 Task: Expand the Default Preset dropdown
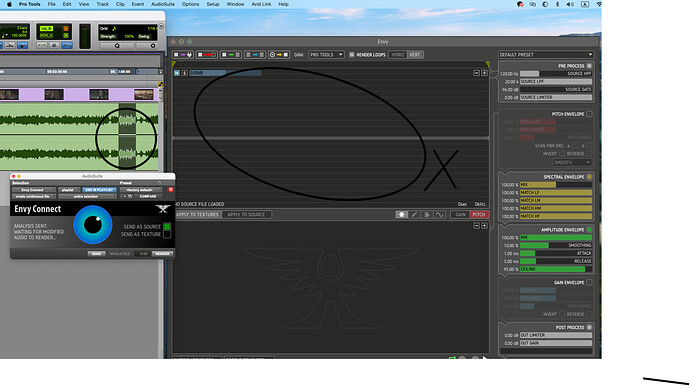coord(546,55)
